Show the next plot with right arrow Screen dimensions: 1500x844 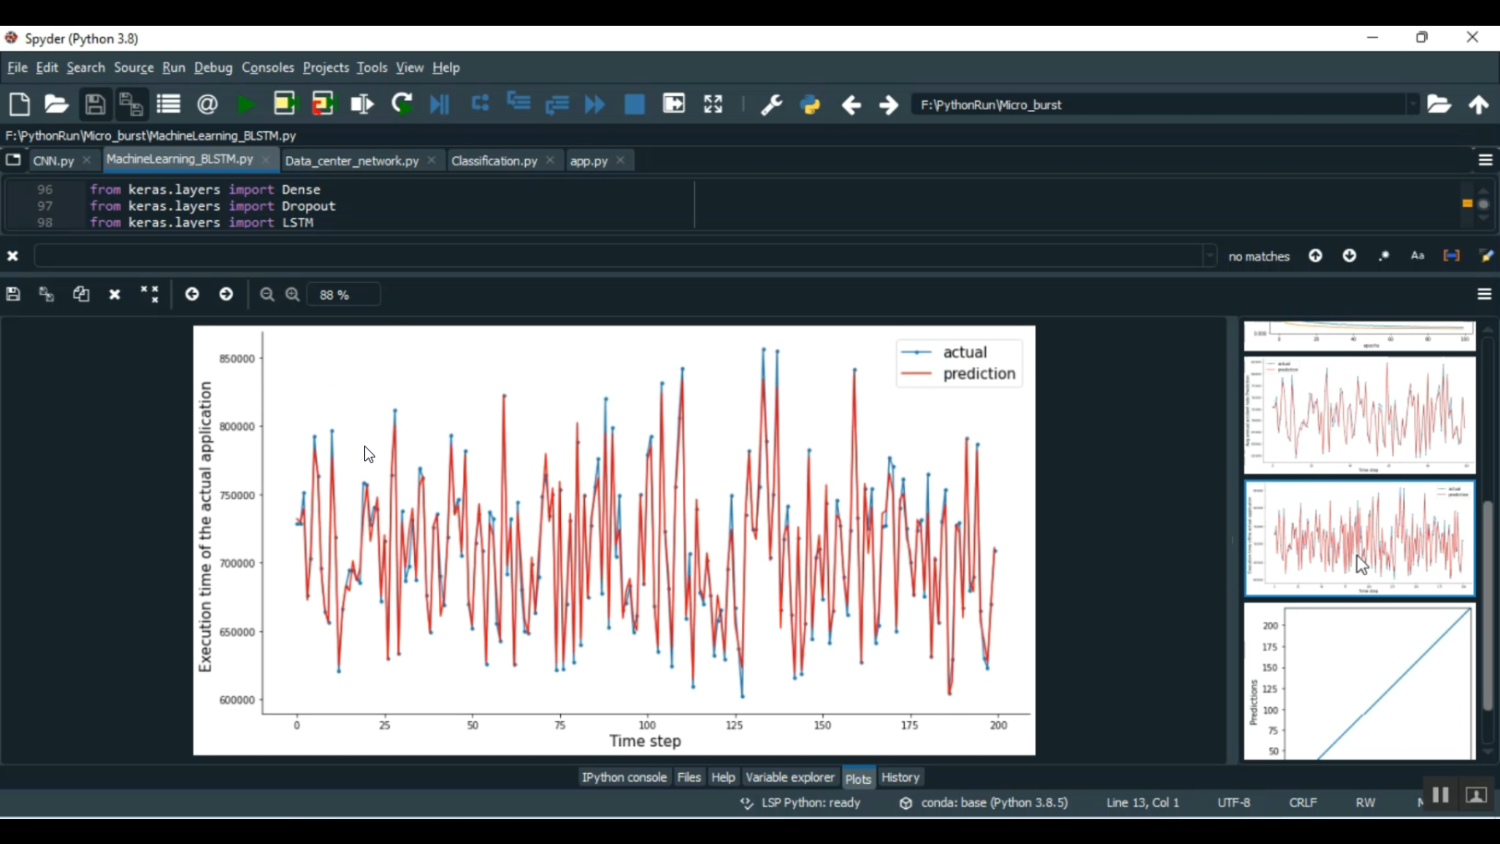click(226, 294)
